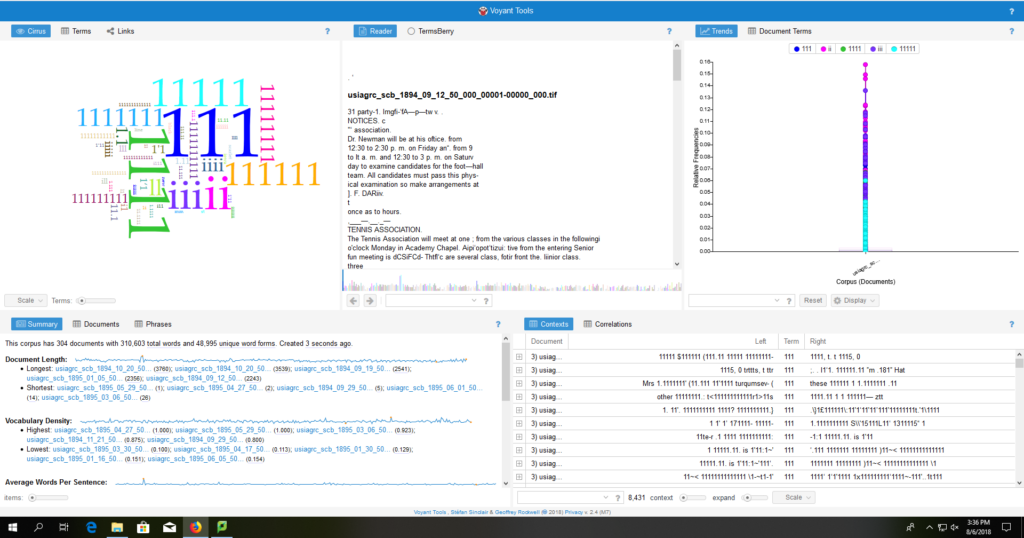The height and width of the screenshot is (538, 1024).
Task: Open the Windows Start menu
Action: click(12, 528)
